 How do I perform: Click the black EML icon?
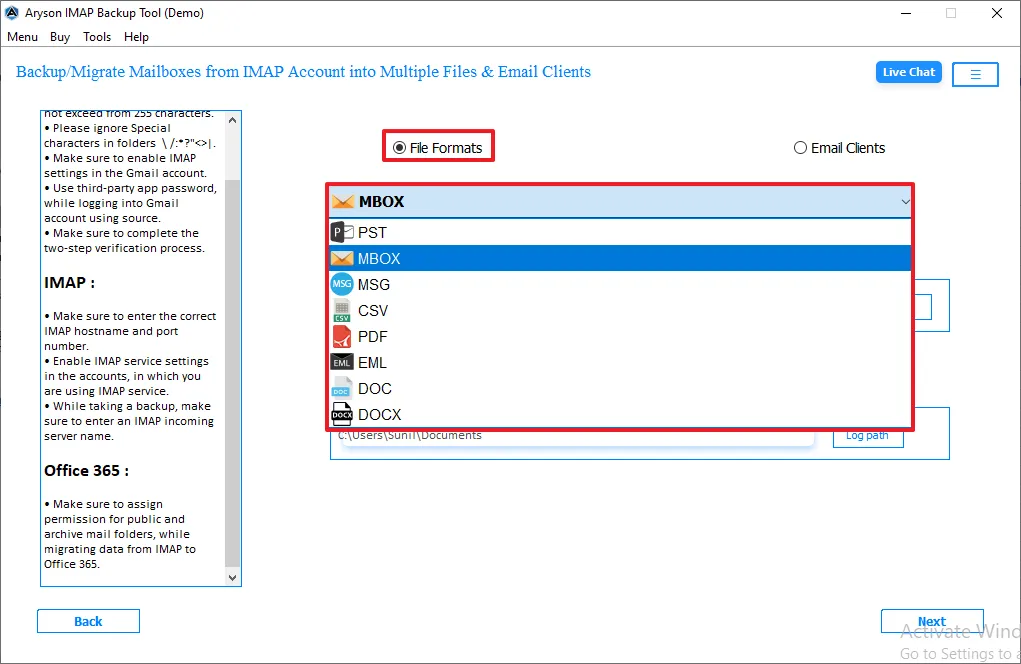343,362
